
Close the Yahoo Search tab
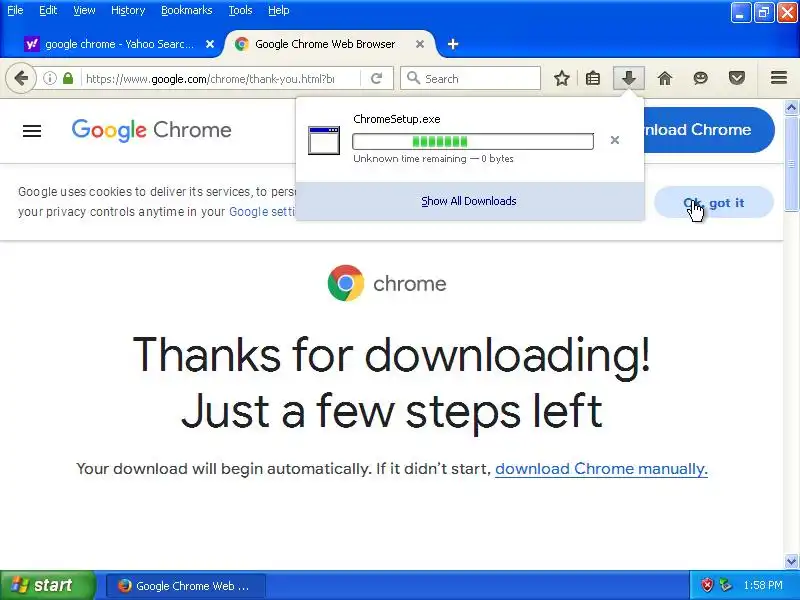[x=210, y=44]
